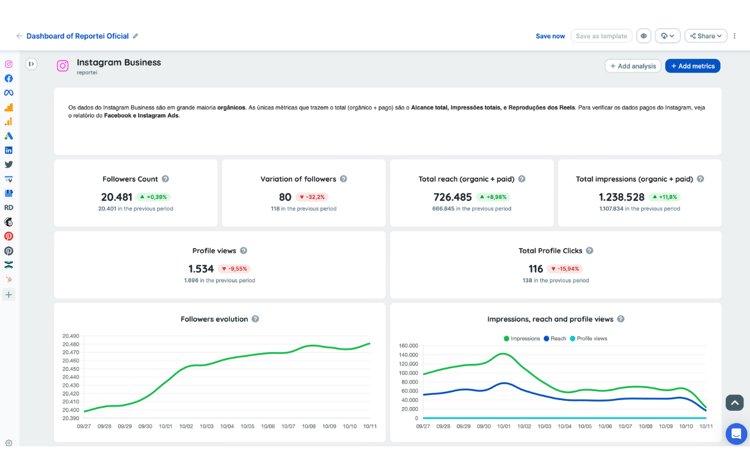Select the HubSpot sidebar icon
The height and width of the screenshot is (468, 750).
[9, 279]
